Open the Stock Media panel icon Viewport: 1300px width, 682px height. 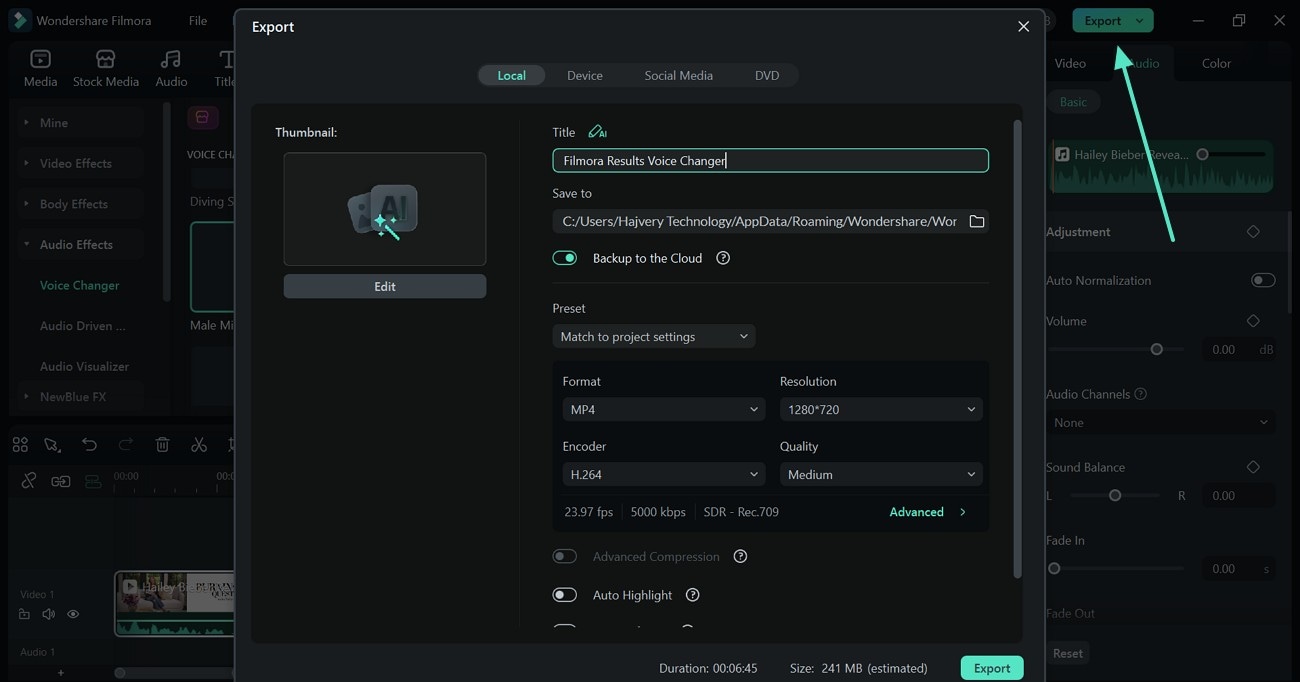[105, 68]
